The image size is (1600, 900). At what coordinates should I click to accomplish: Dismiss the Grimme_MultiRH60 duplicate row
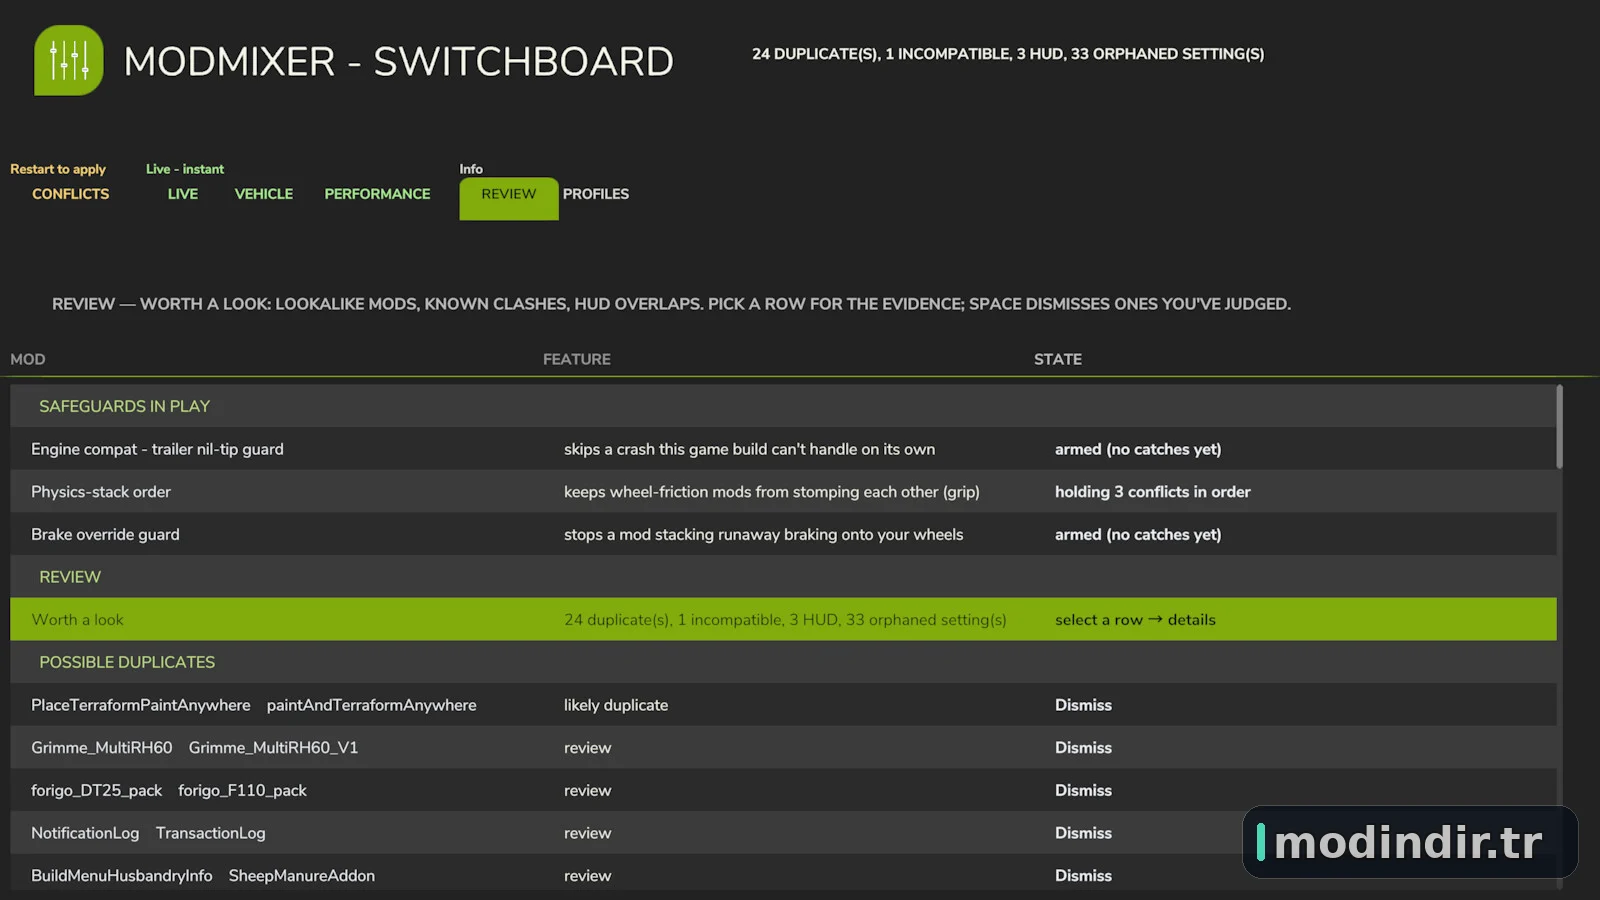point(1083,748)
